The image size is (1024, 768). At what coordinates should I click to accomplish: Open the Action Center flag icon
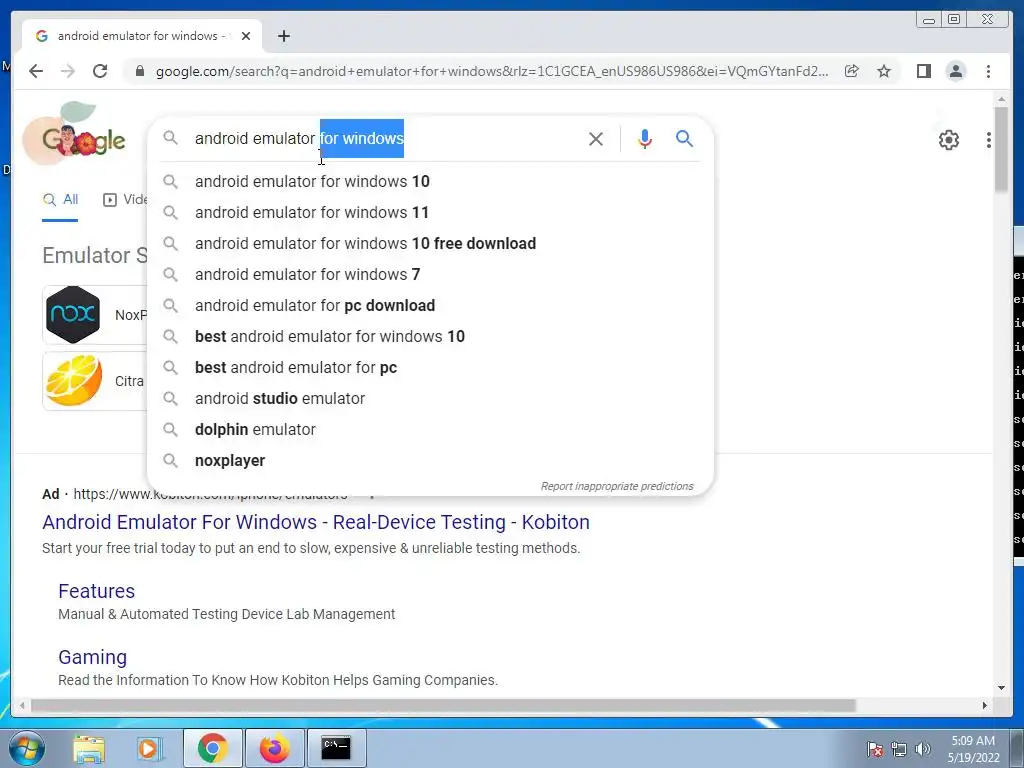click(875, 749)
